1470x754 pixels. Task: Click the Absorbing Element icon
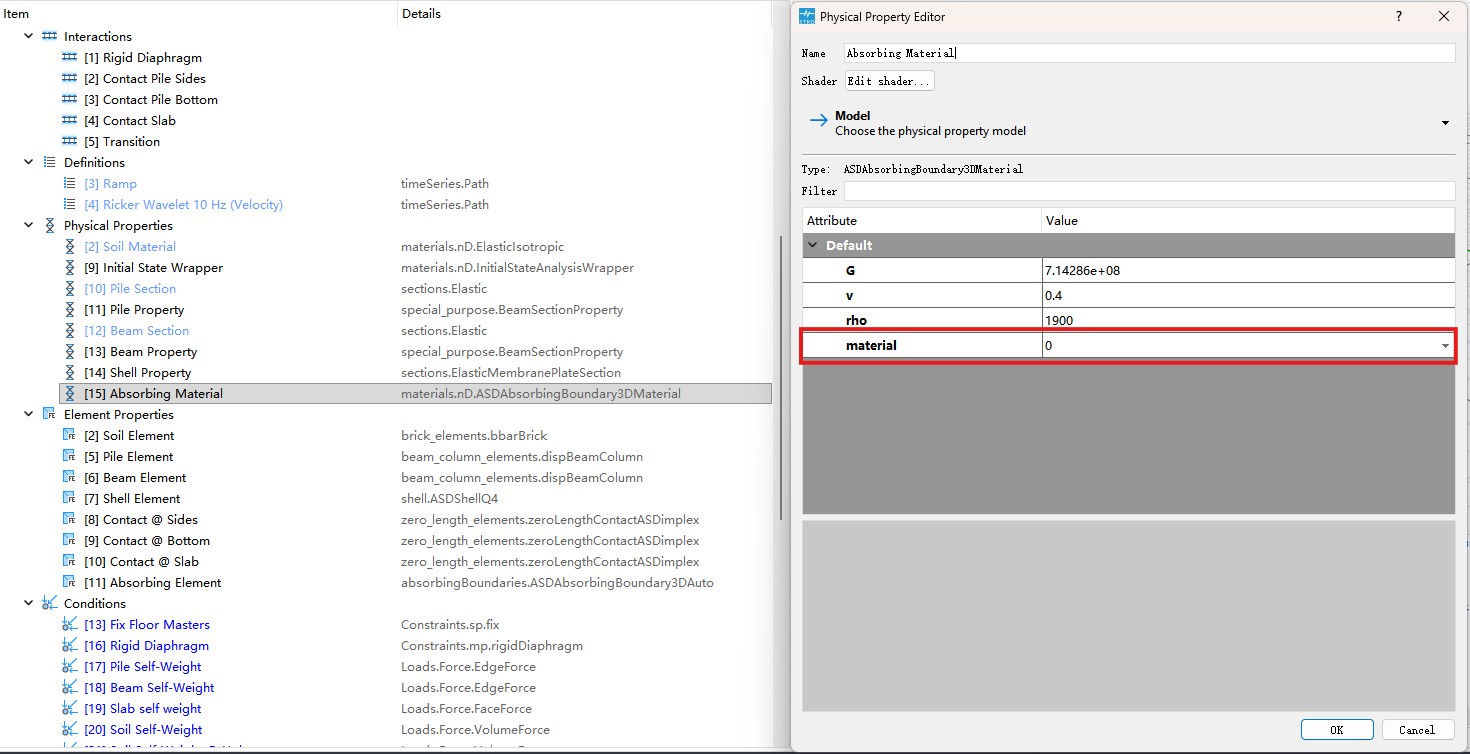[69, 583]
